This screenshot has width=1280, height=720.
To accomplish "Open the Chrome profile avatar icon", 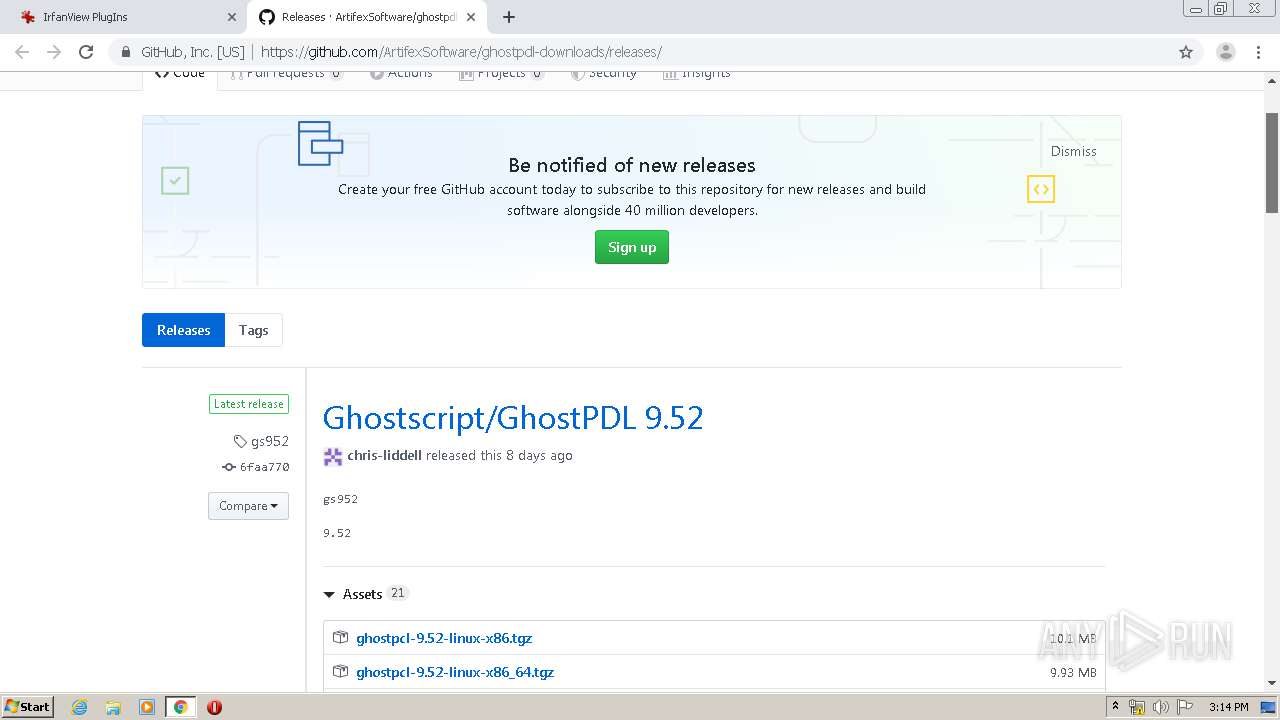I will coord(1226,52).
